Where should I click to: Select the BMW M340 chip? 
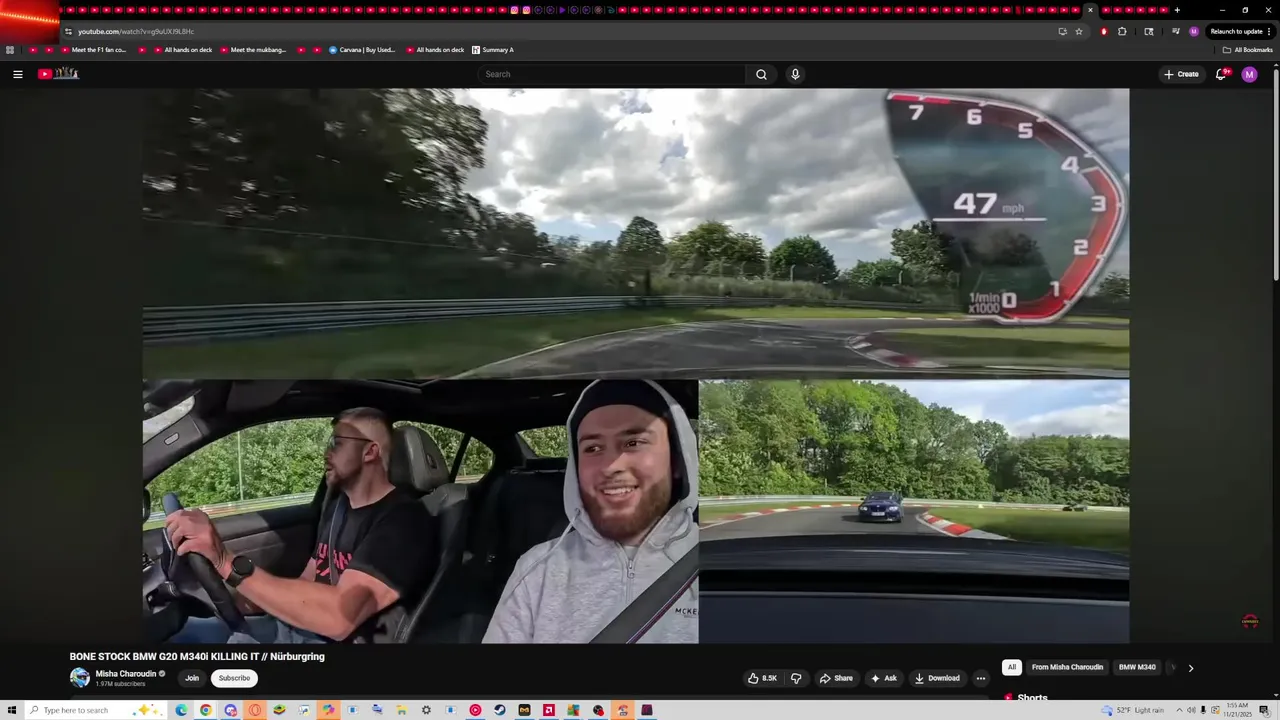pyautogui.click(x=1137, y=667)
